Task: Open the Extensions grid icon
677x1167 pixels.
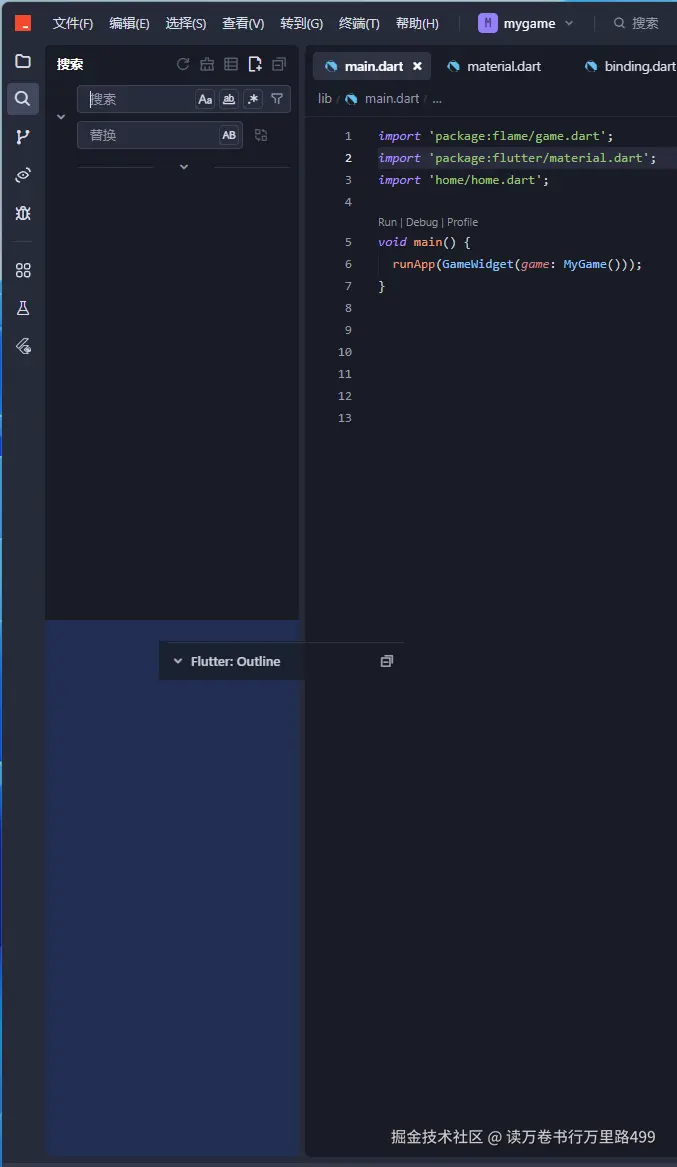Action: pos(23,270)
